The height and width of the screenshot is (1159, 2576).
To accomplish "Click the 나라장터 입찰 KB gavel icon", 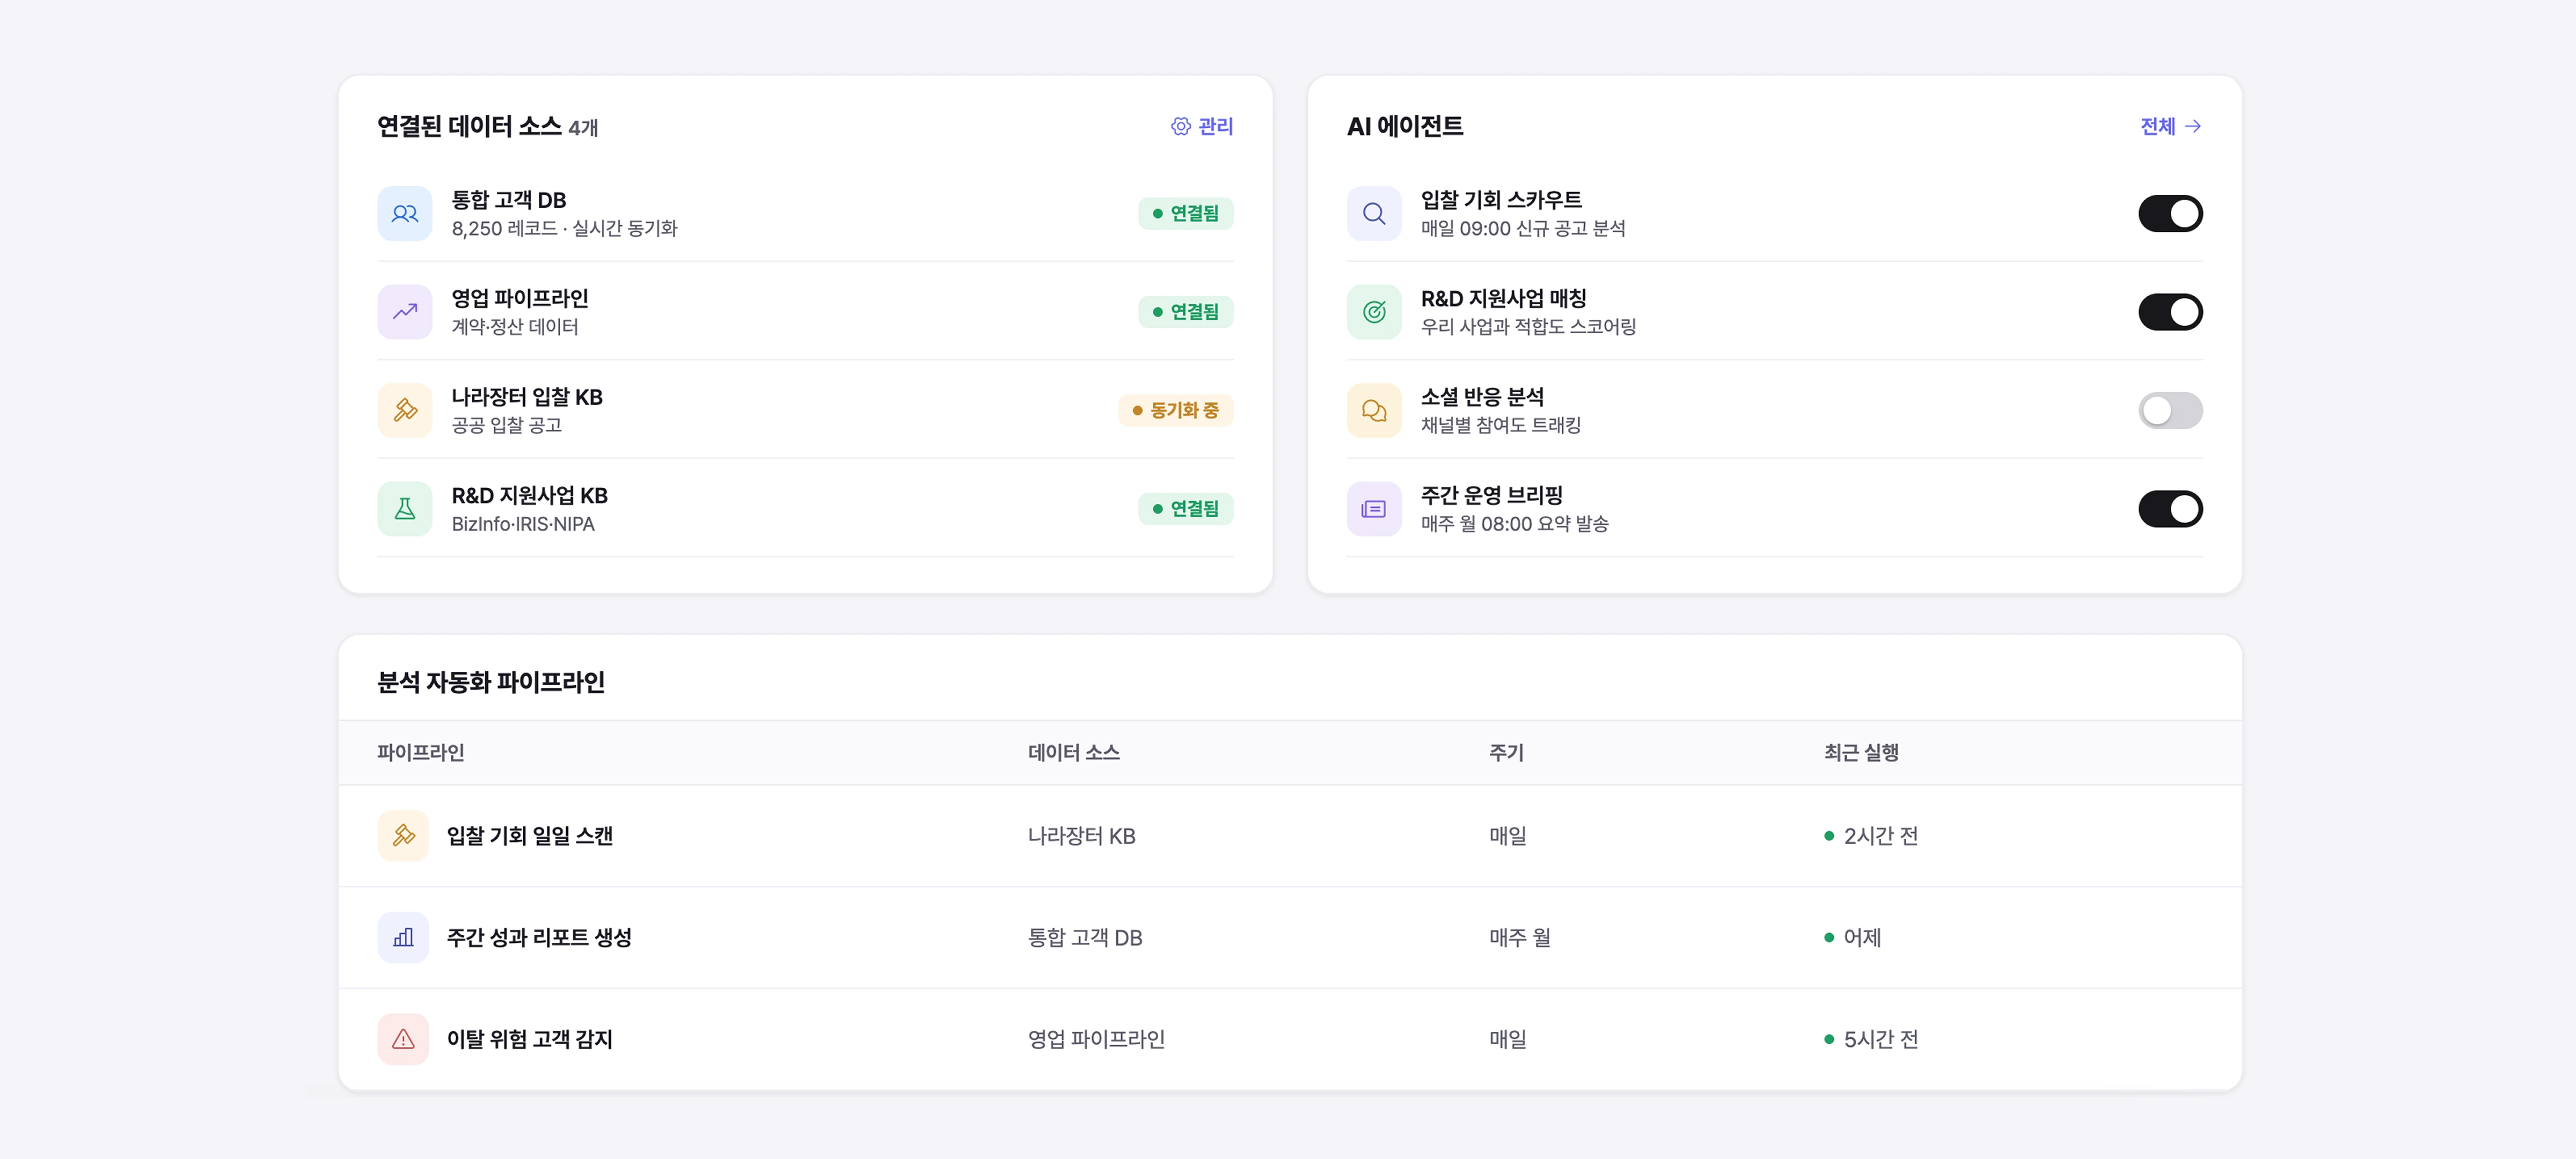I will tap(404, 410).
